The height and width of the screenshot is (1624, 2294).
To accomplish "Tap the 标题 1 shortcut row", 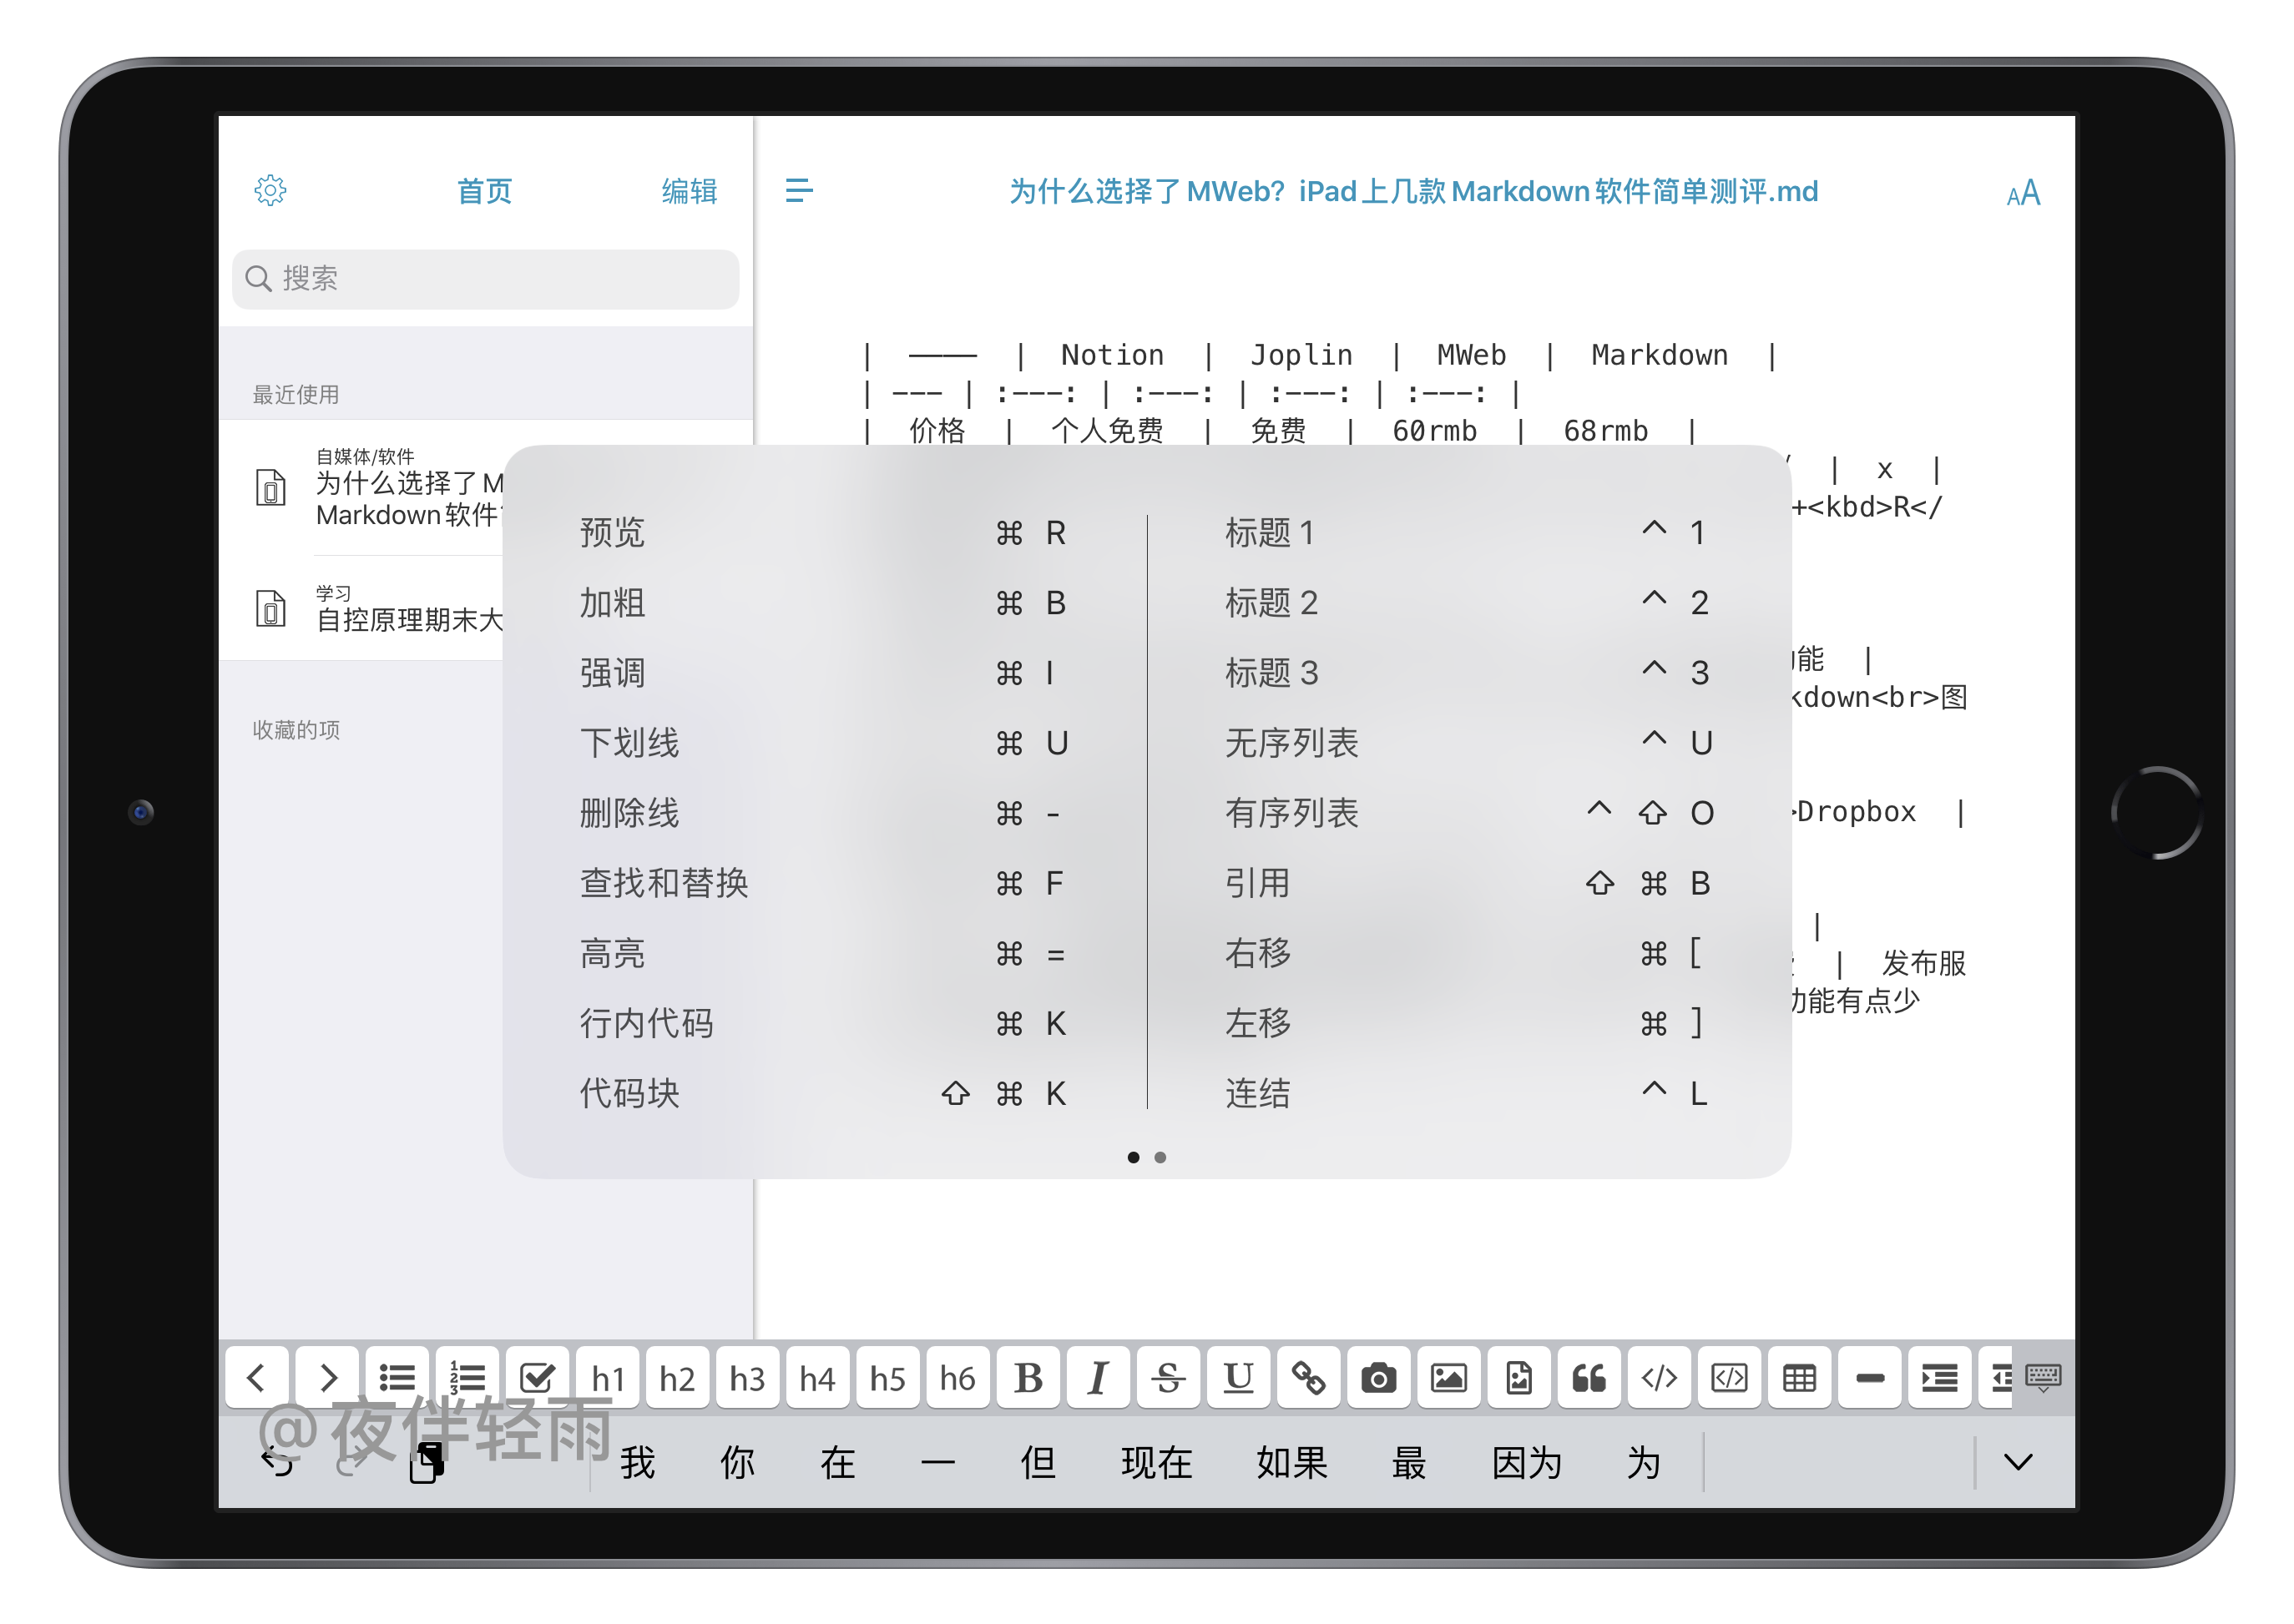I will point(1469,532).
